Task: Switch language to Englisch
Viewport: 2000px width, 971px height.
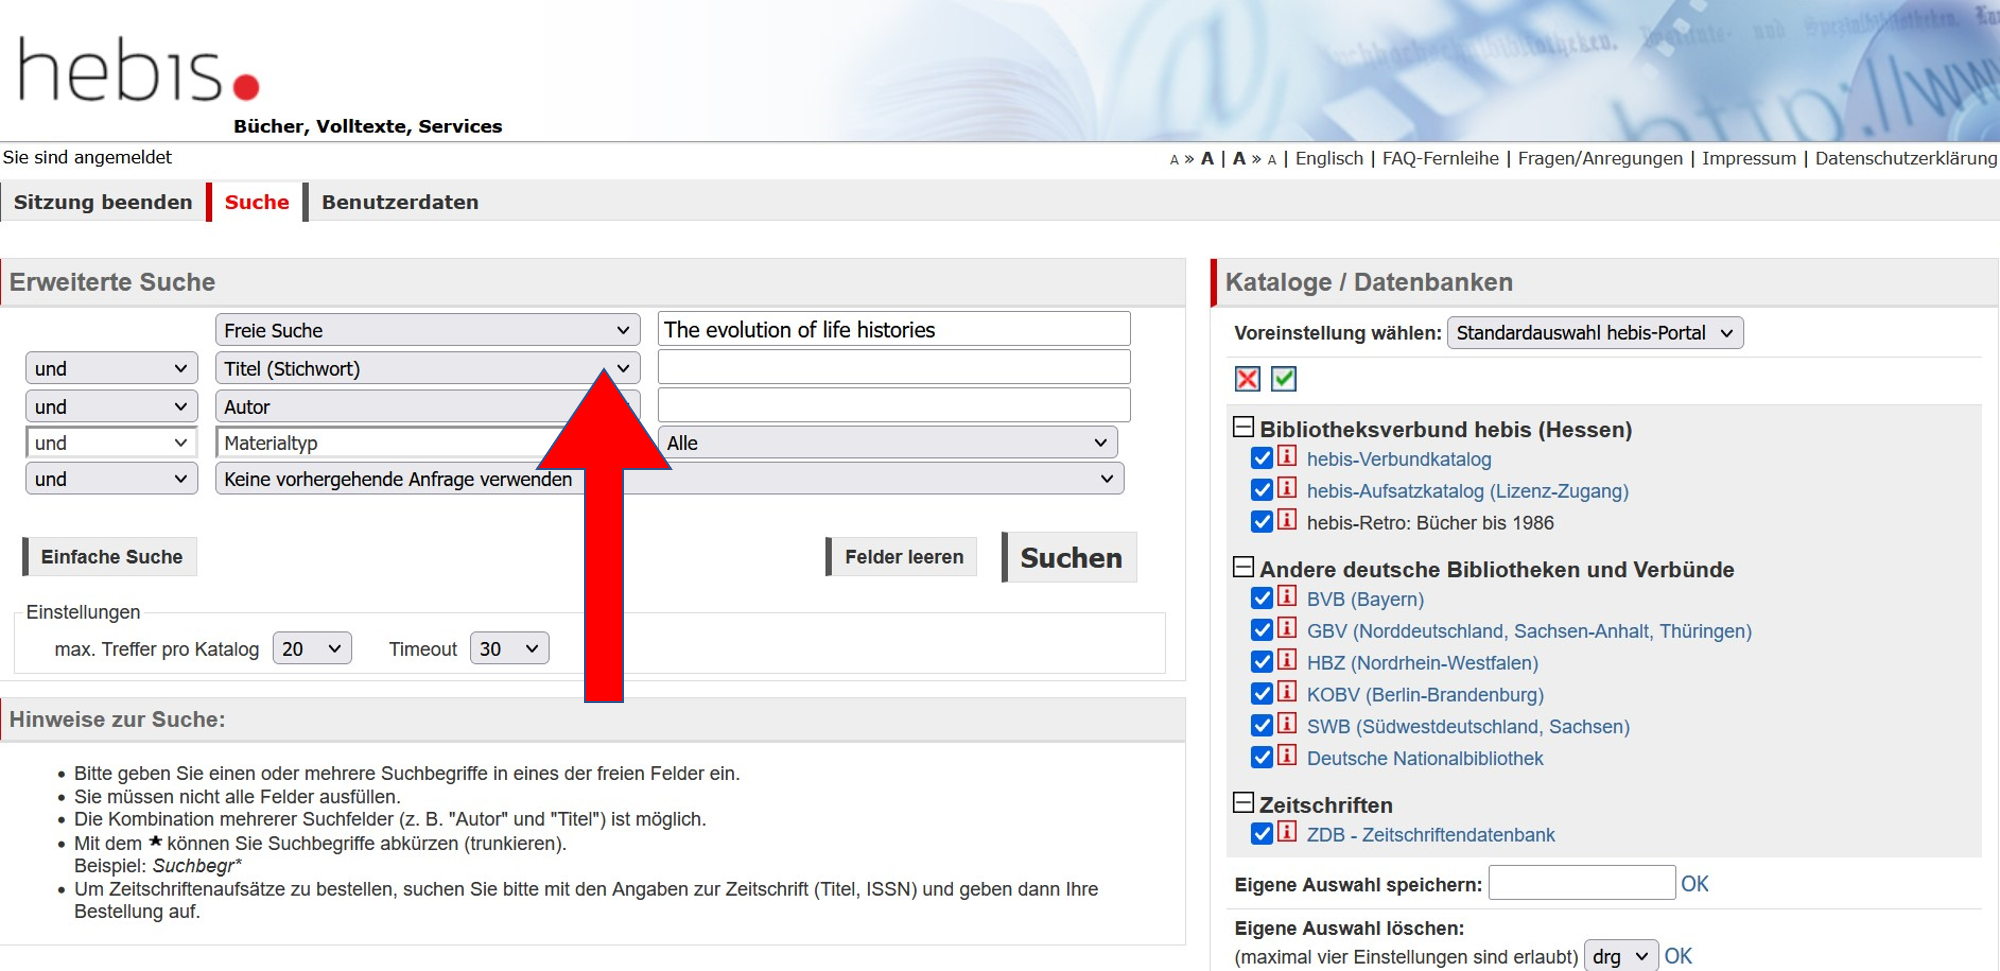Action: tap(1329, 158)
